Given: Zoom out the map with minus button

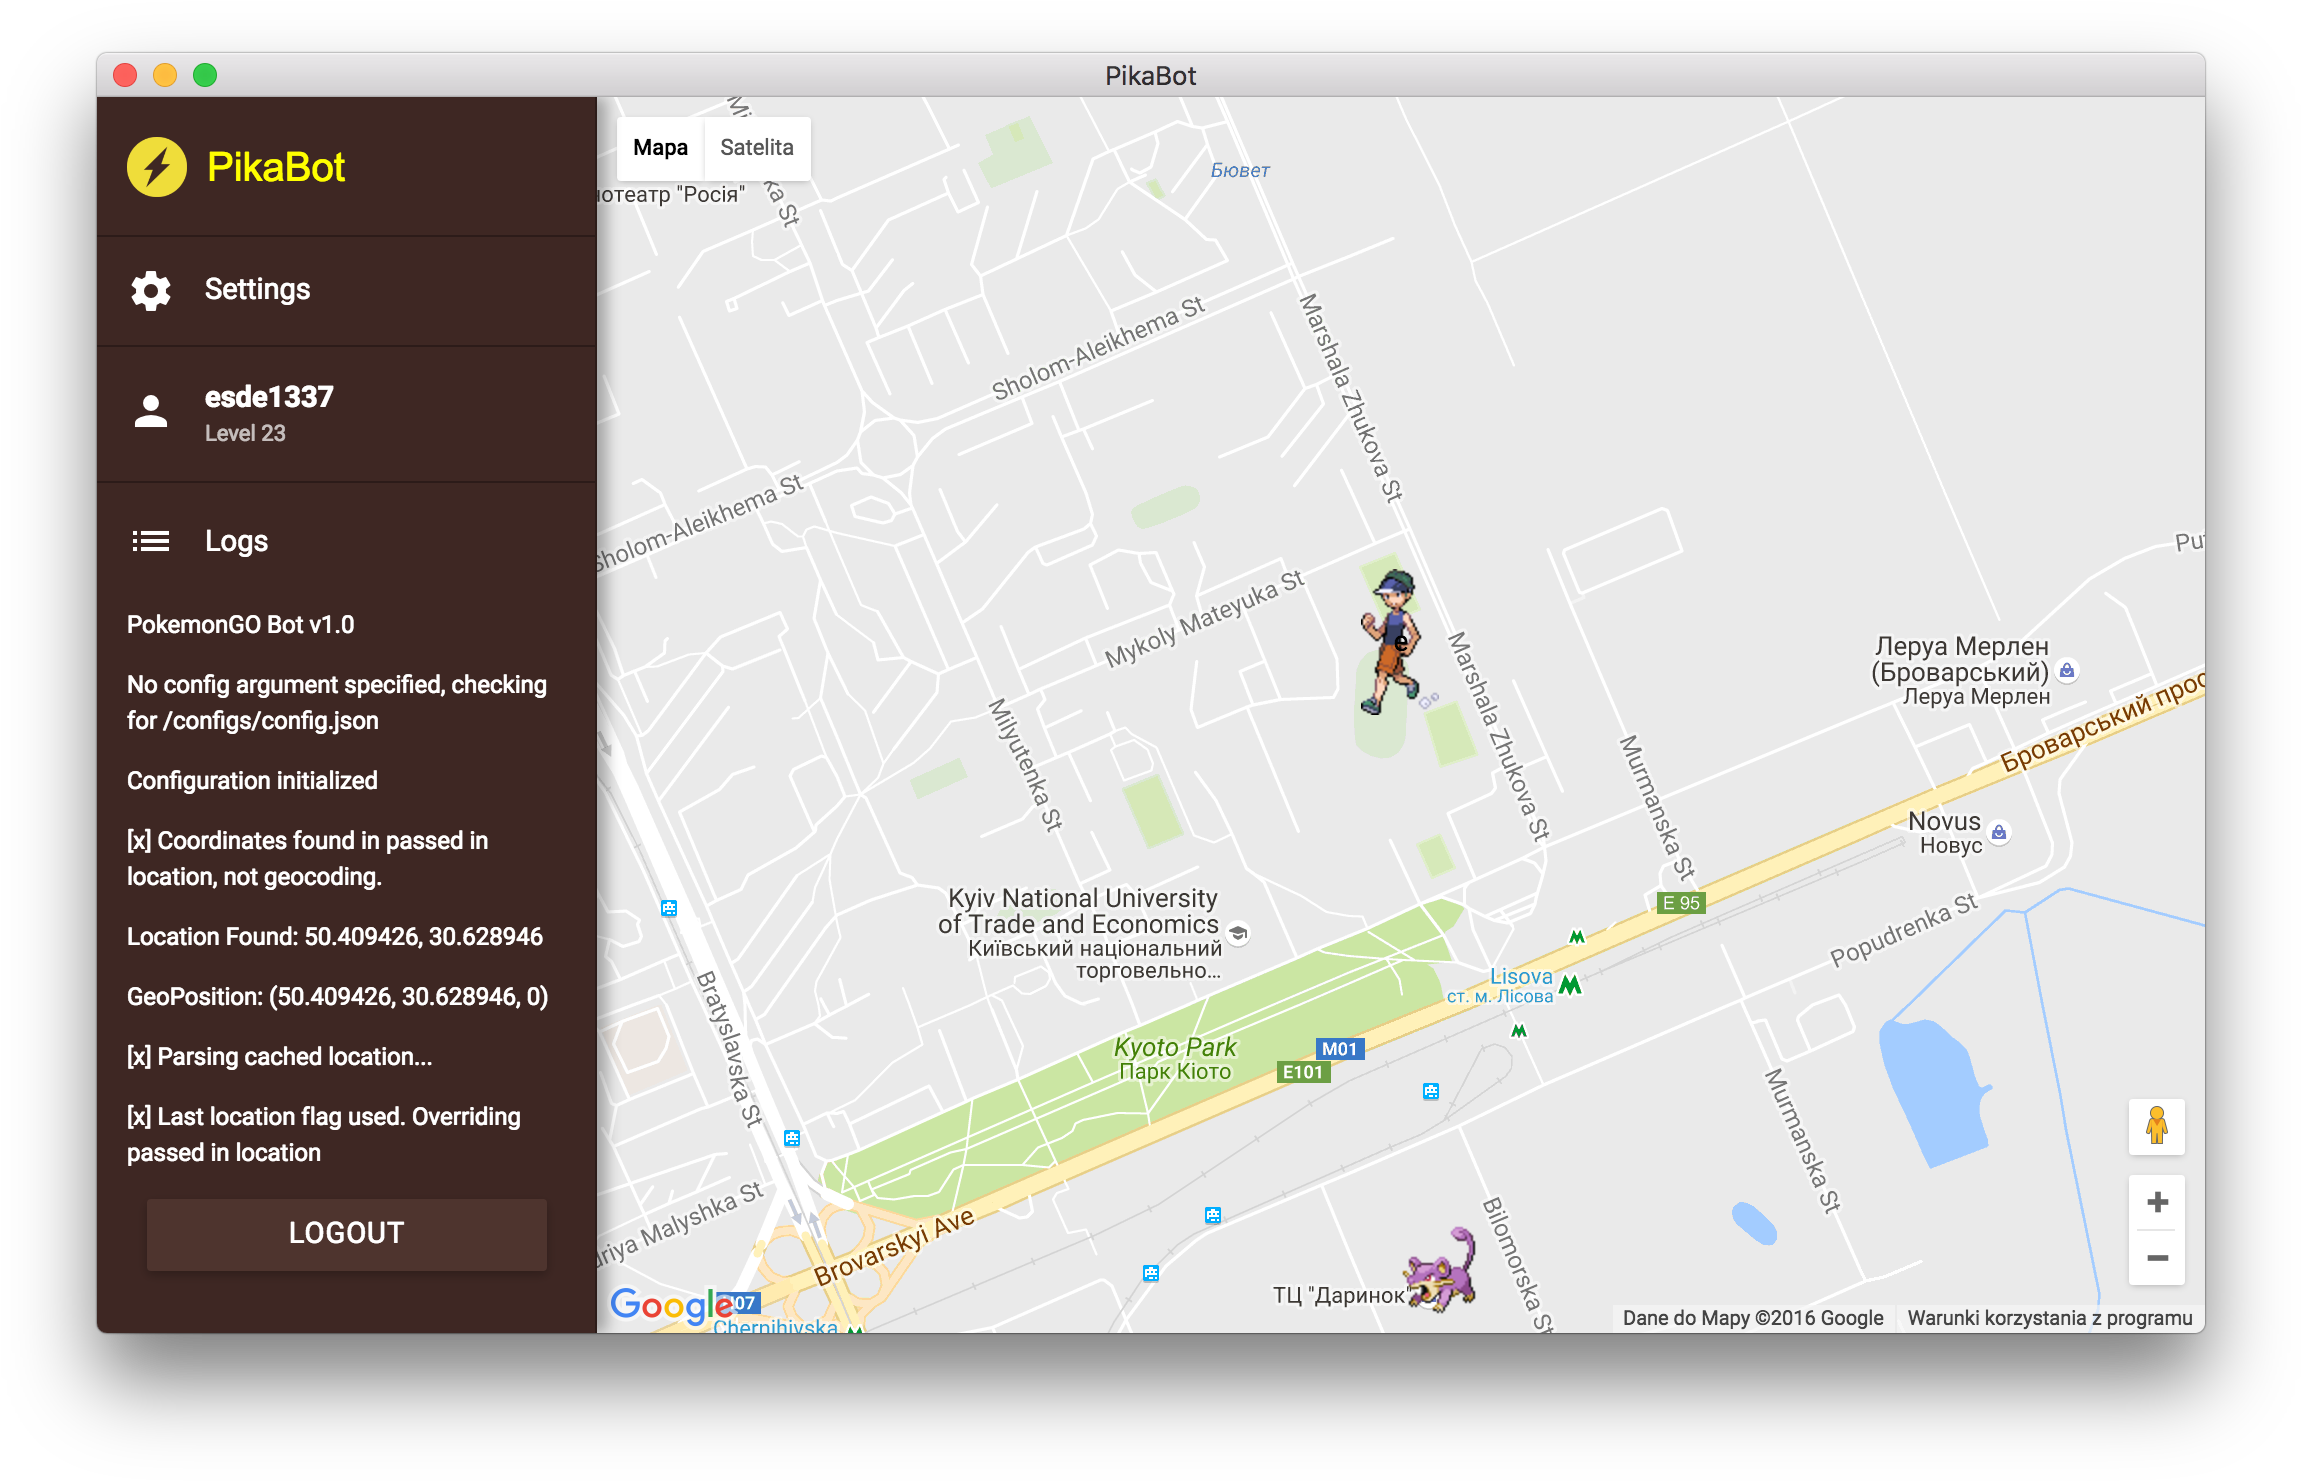Looking at the screenshot, I should tap(2157, 1258).
